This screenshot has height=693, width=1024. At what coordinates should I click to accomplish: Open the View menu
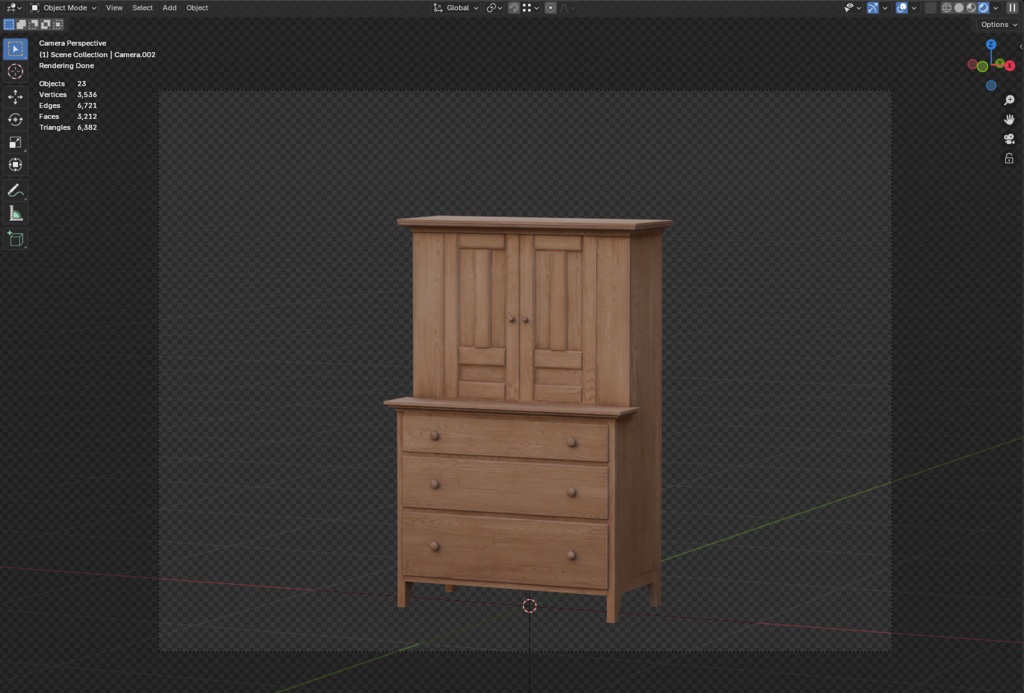pyautogui.click(x=114, y=7)
